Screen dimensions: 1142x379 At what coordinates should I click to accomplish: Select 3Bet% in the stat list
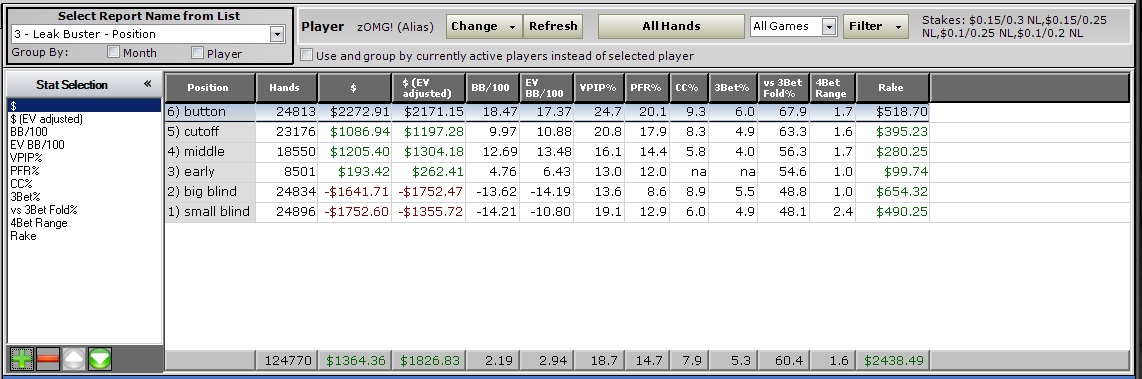click(x=25, y=197)
